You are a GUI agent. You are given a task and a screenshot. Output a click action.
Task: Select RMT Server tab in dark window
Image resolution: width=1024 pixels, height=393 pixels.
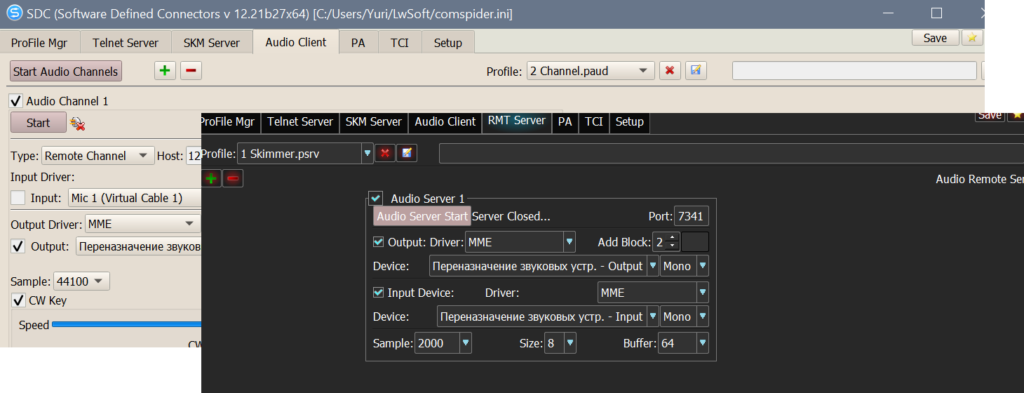coord(516,121)
